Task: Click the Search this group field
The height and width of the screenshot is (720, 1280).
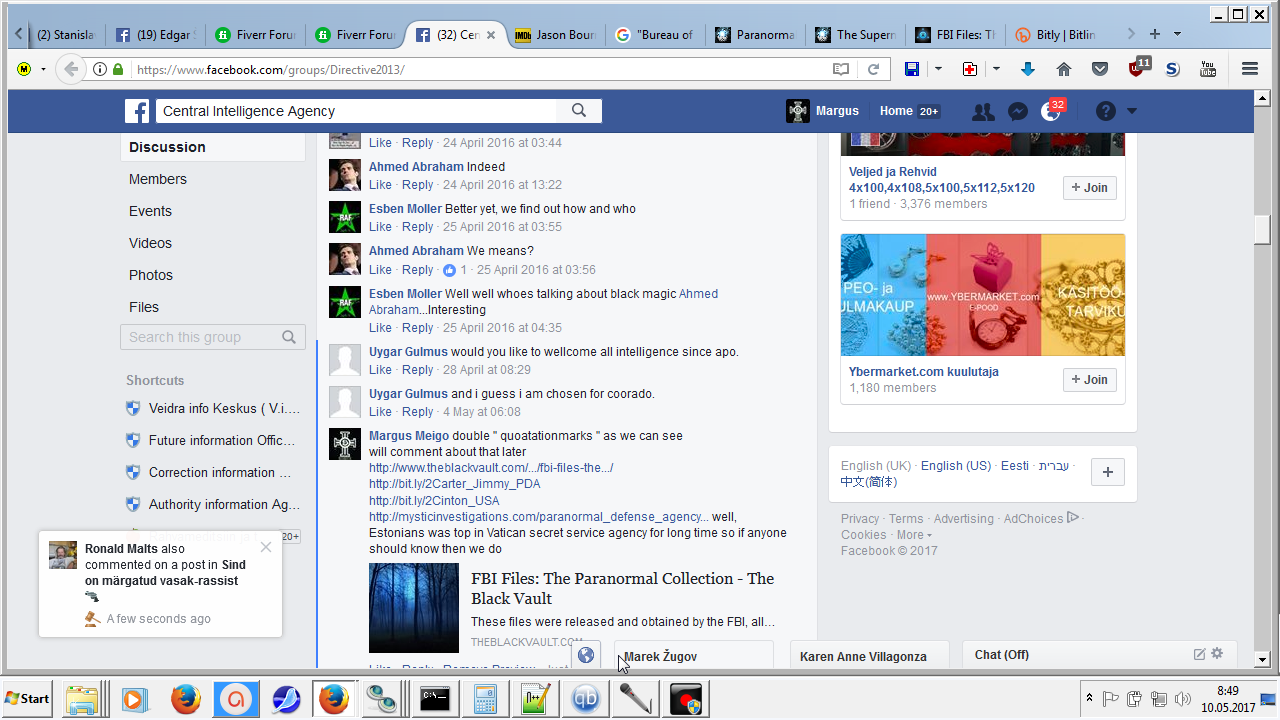Action: [x=213, y=337]
